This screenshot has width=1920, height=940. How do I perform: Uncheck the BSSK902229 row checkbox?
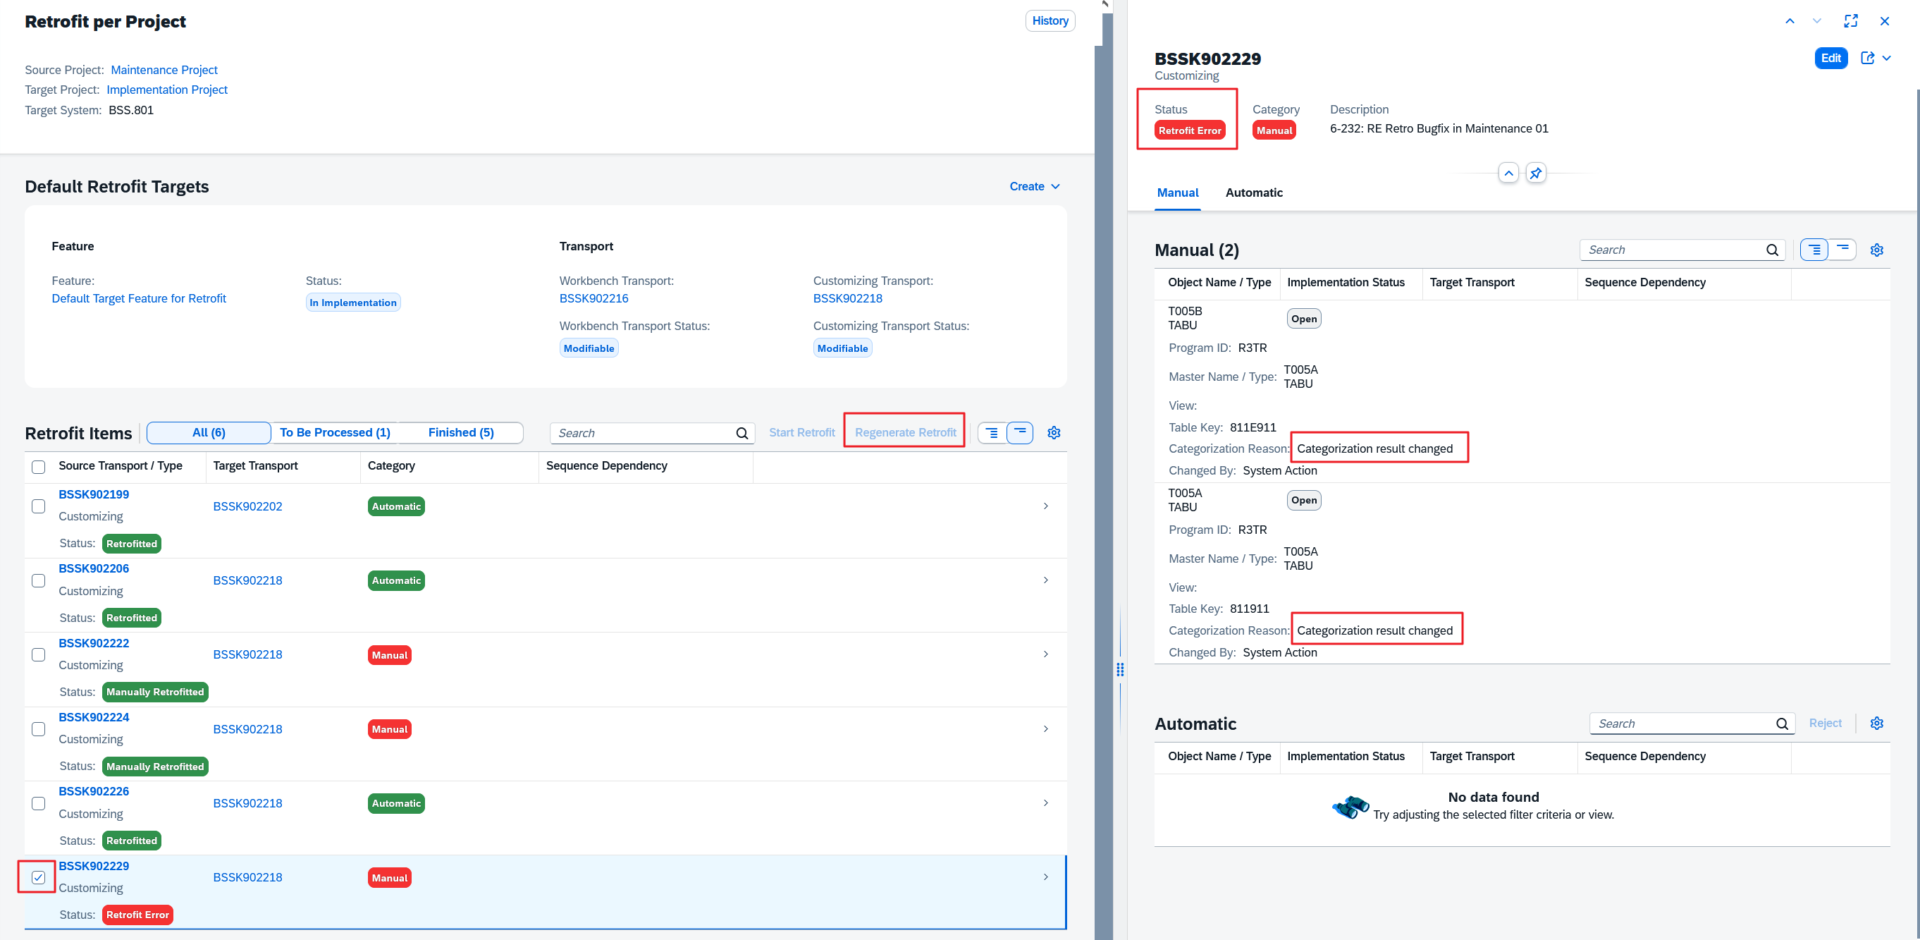(x=38, y=877)
